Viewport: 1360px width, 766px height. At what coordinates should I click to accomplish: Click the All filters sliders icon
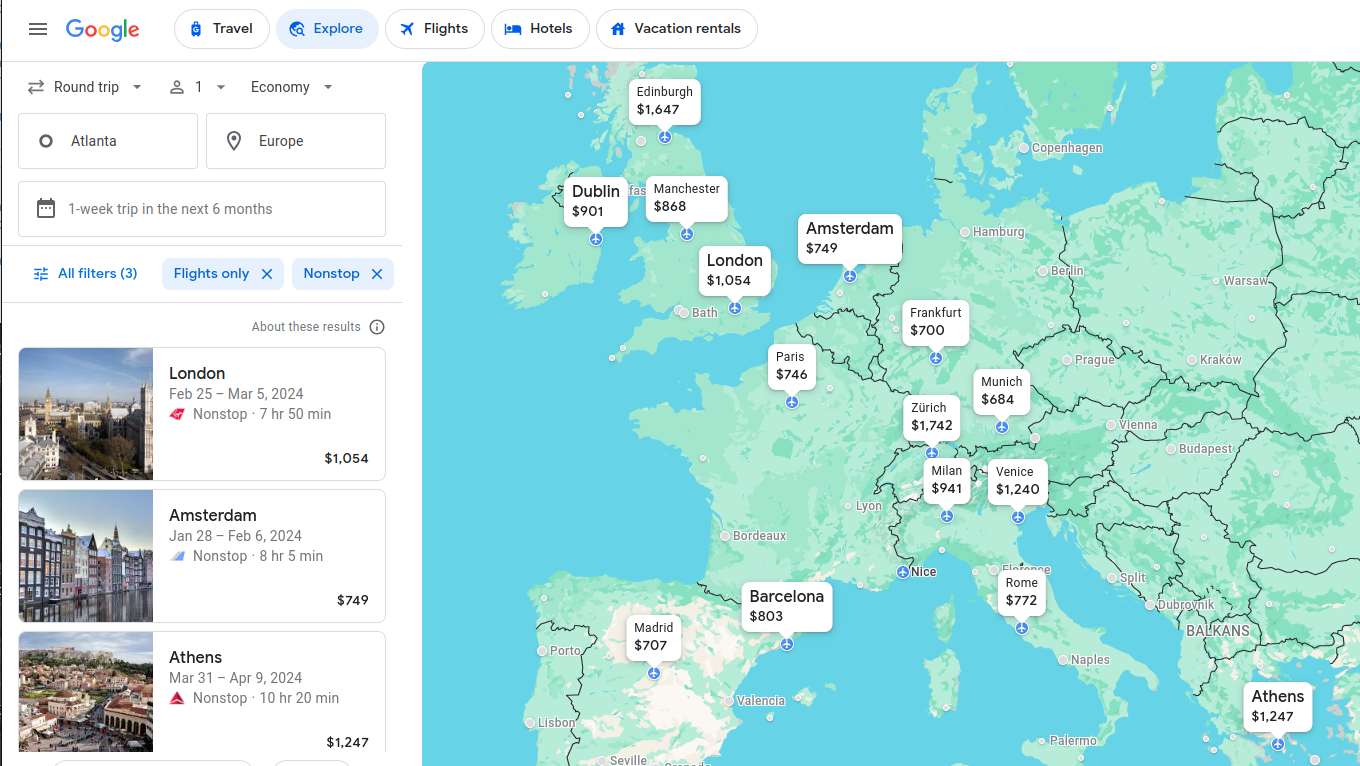point(41,274)
